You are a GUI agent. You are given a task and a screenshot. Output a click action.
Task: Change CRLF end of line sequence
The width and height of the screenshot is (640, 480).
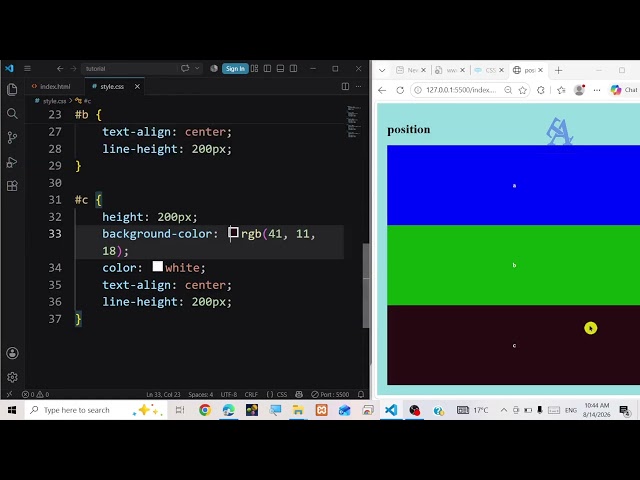[251, 394]
